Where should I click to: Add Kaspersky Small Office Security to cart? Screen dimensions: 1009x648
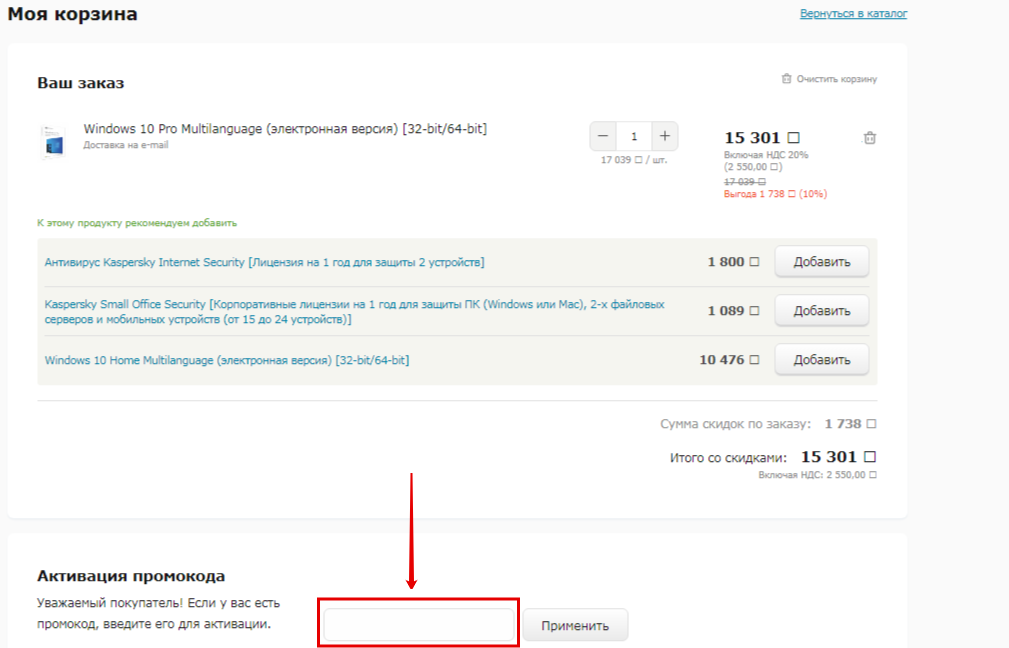pos(822,311)
